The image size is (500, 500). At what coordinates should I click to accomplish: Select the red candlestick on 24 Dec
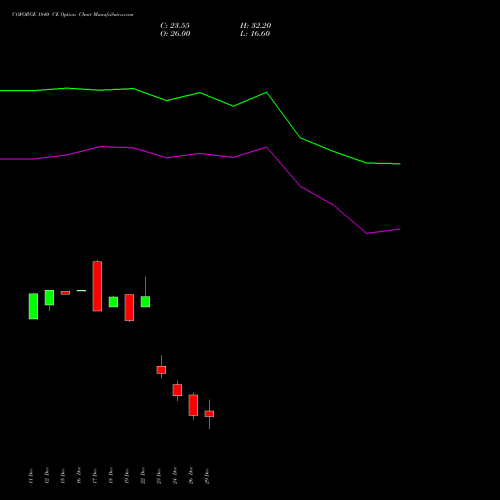(x=177, y=390)
